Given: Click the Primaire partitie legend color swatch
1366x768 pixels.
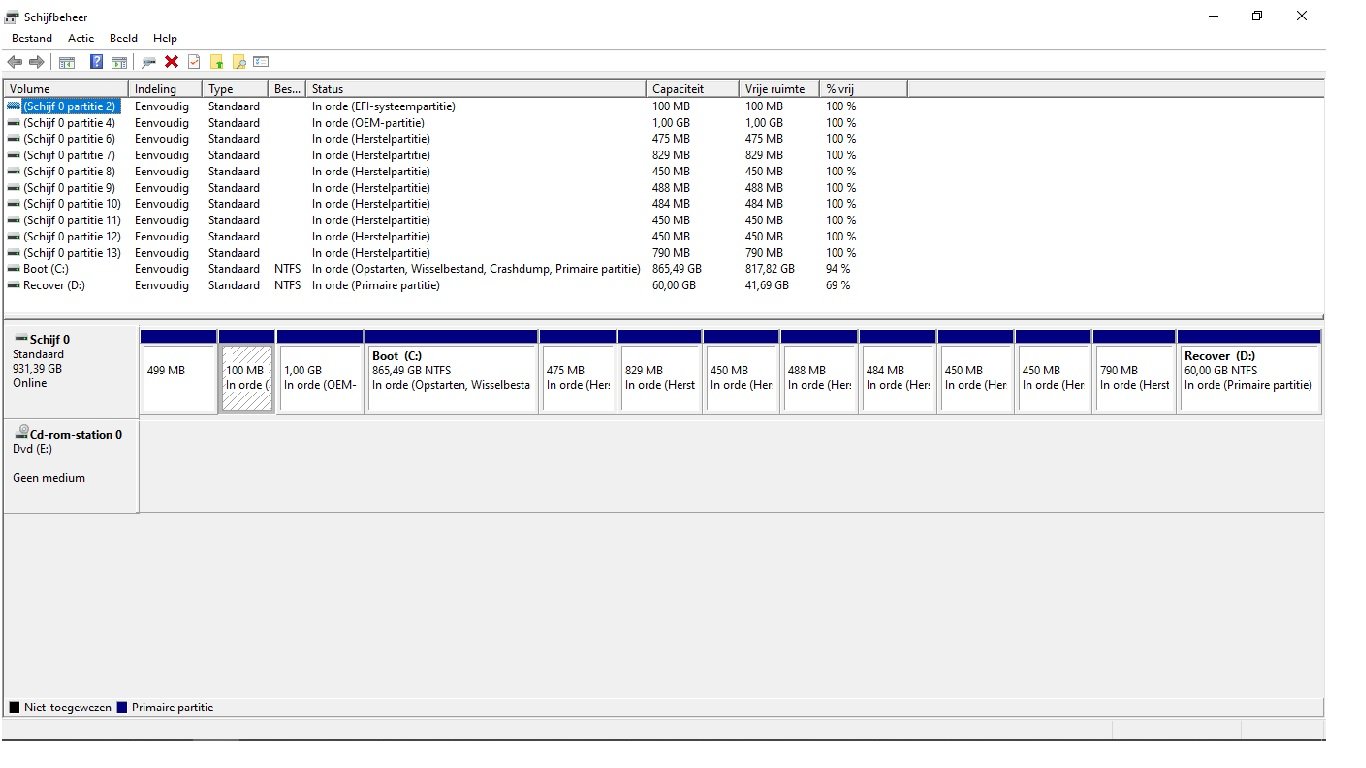Looking at the screenshot, I should (122, 707).
